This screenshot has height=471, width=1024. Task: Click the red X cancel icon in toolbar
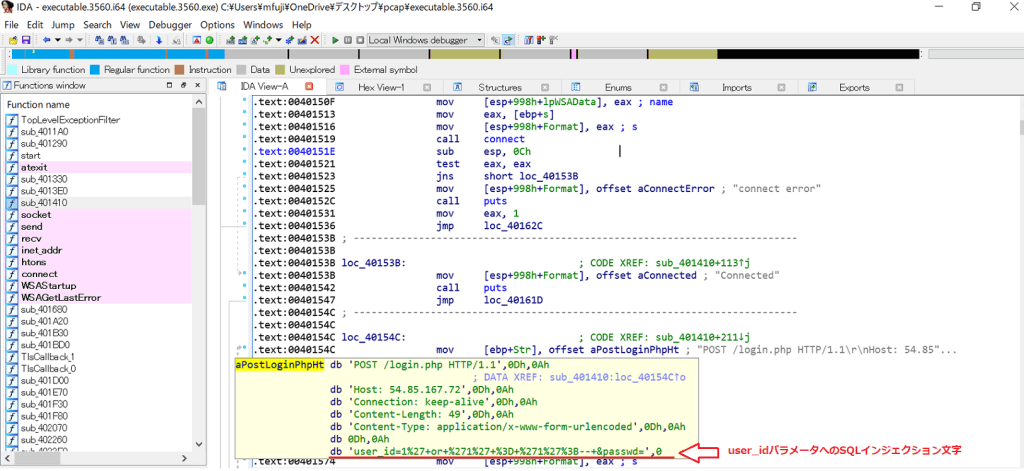[316, 40]
